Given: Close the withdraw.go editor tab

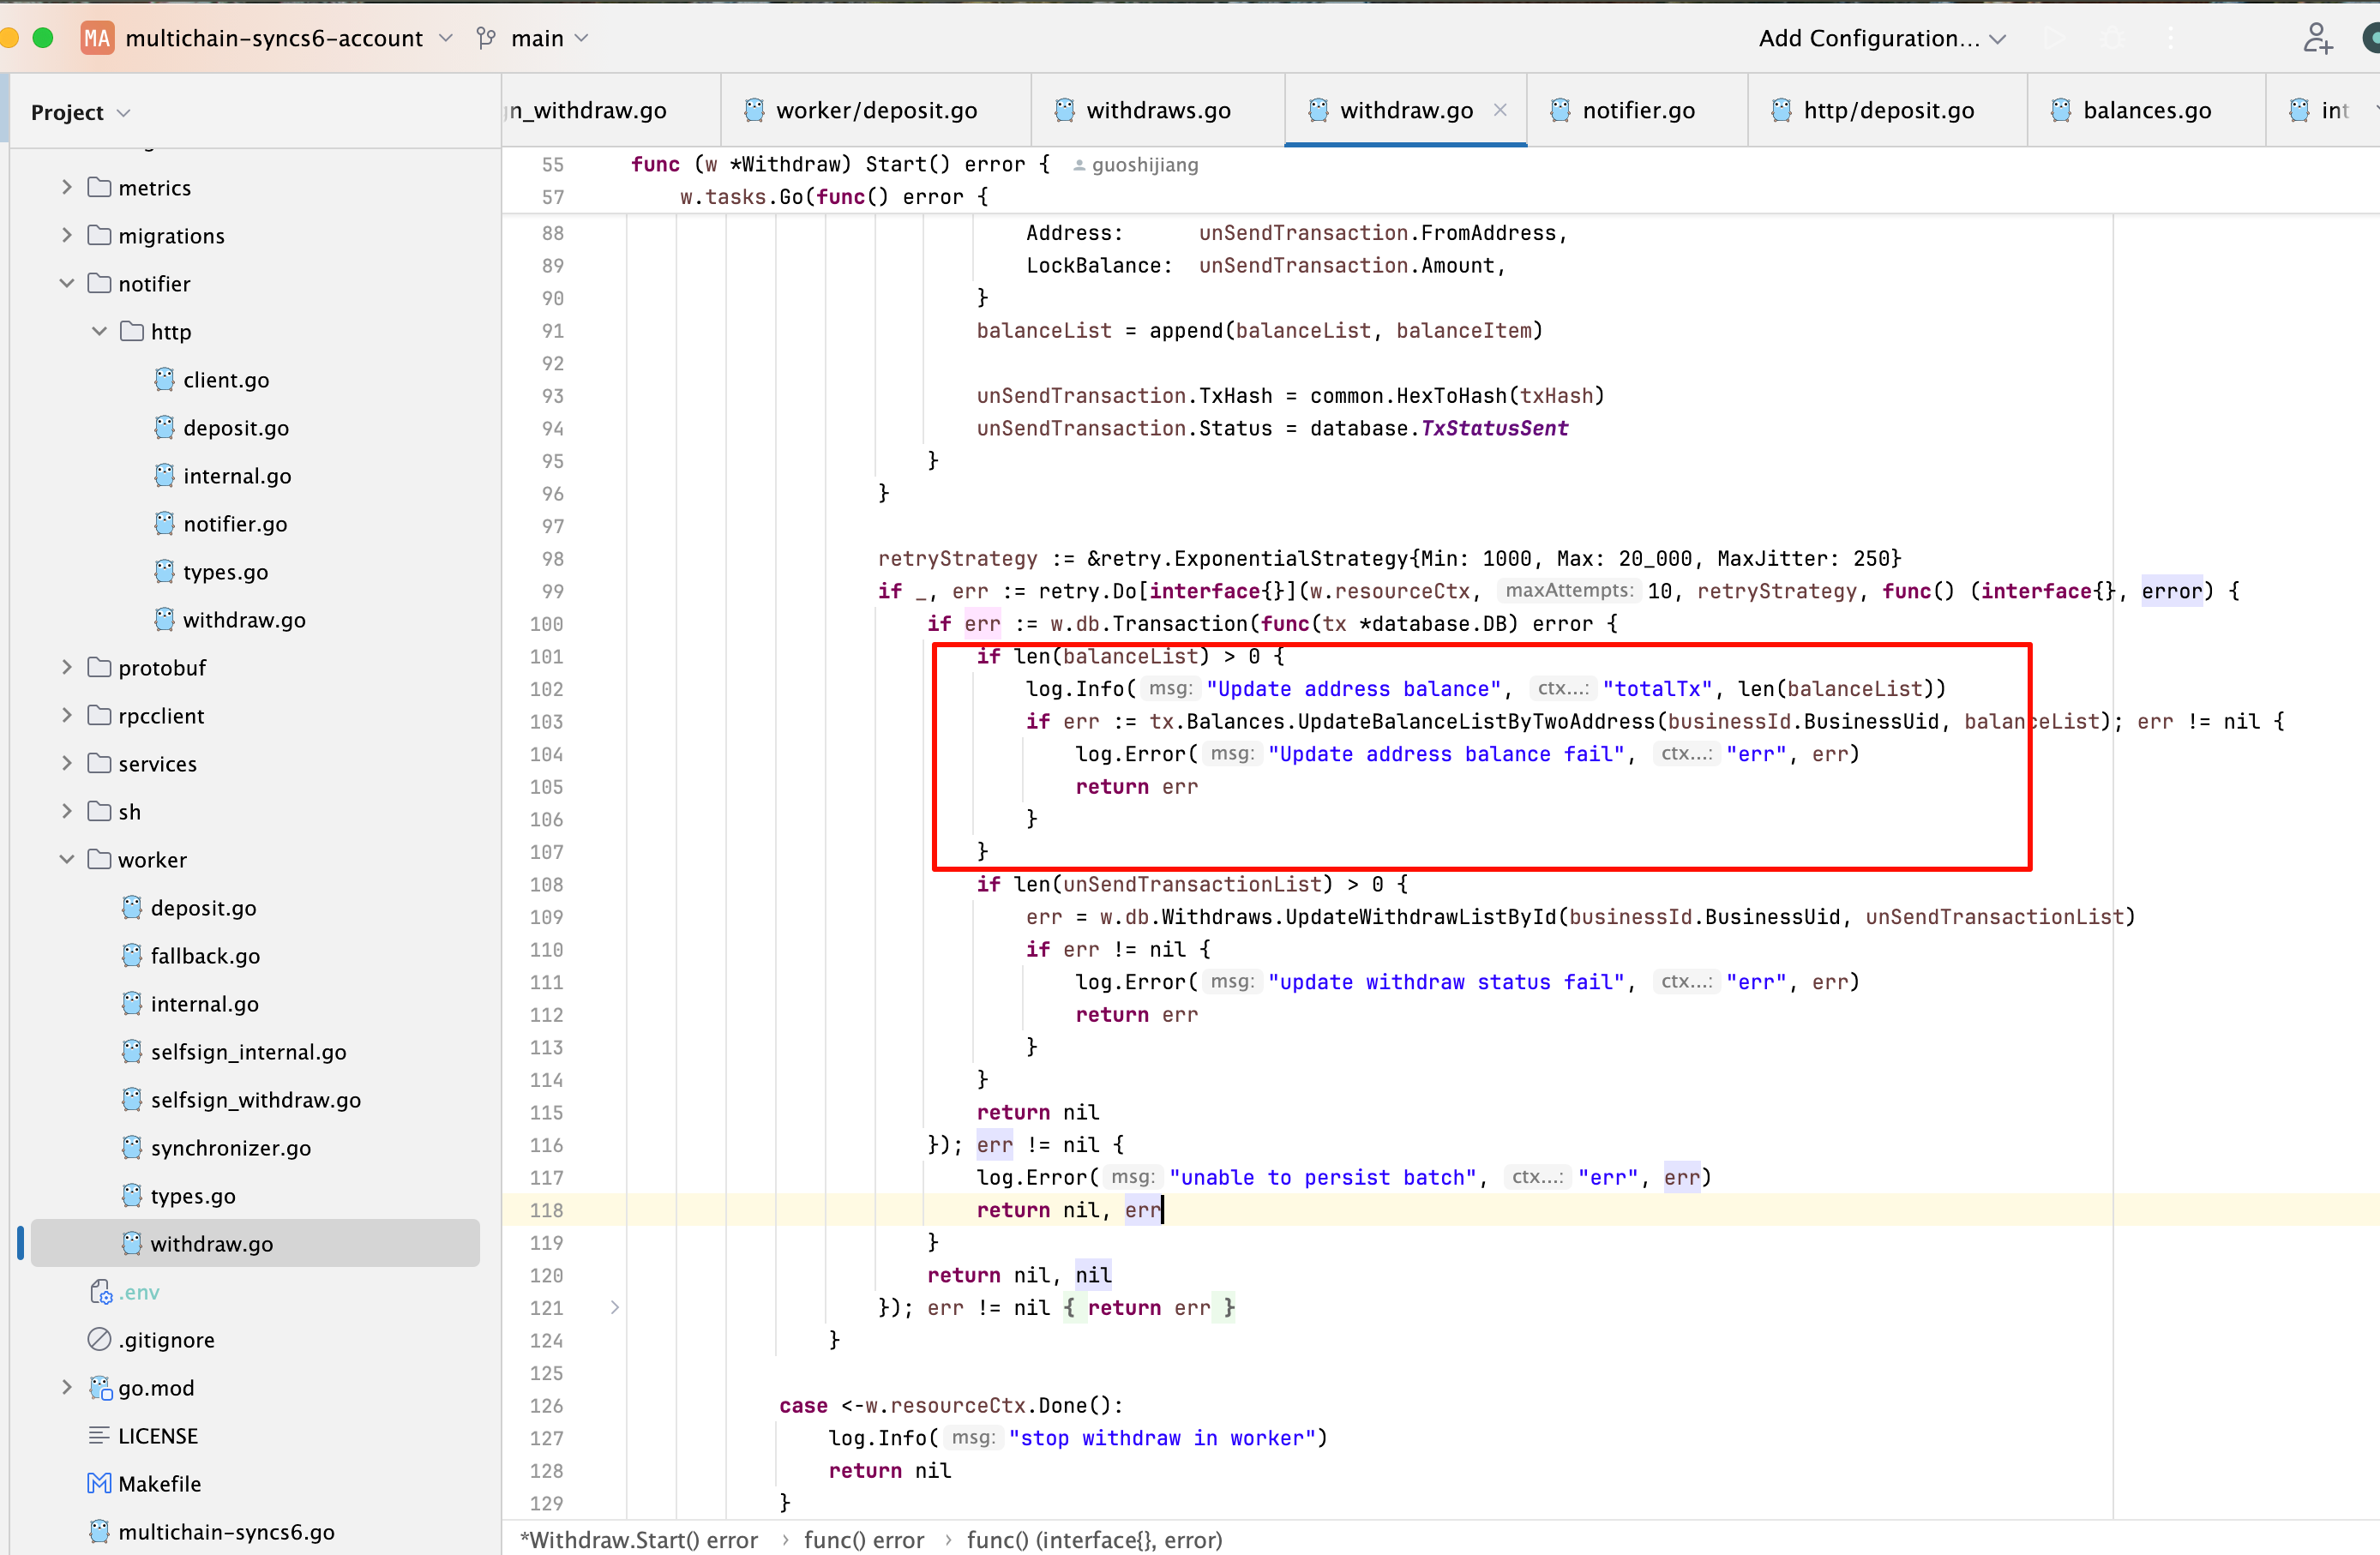Looking at the screenshot, I should pyautogui.click(x=1500, y=110).
